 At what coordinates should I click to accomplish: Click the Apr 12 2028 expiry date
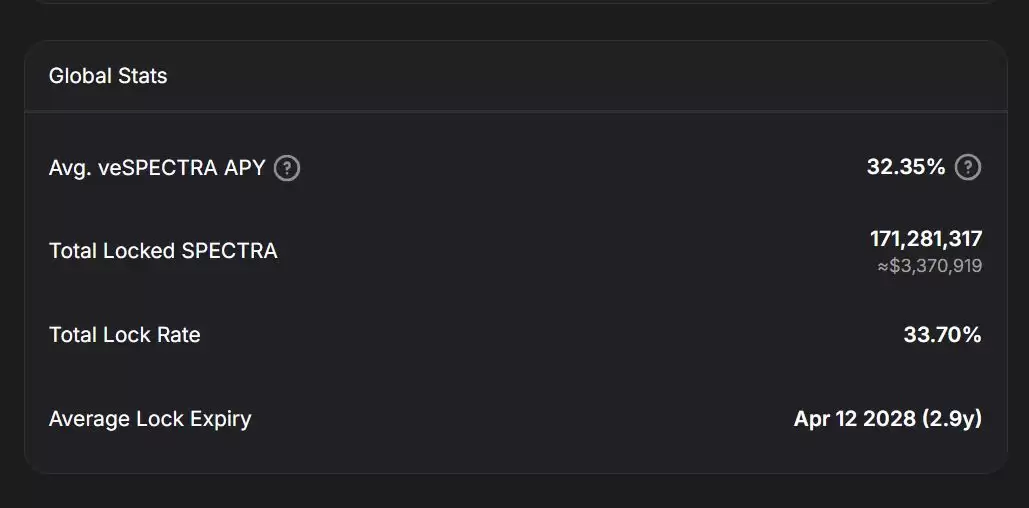(854, 418)
